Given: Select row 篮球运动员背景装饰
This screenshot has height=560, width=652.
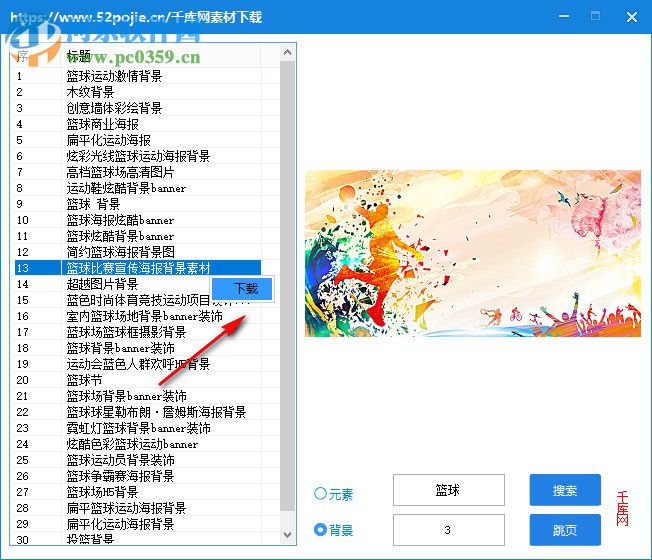Looking at the screenshot, I should point(138,460).
